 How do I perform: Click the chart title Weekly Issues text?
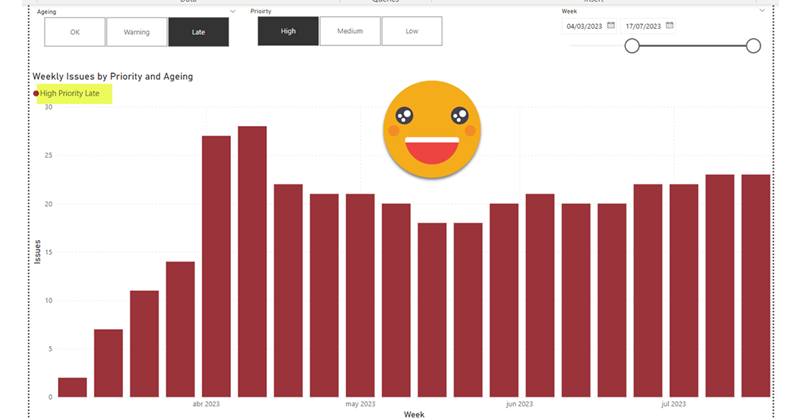tap(112, 76)
